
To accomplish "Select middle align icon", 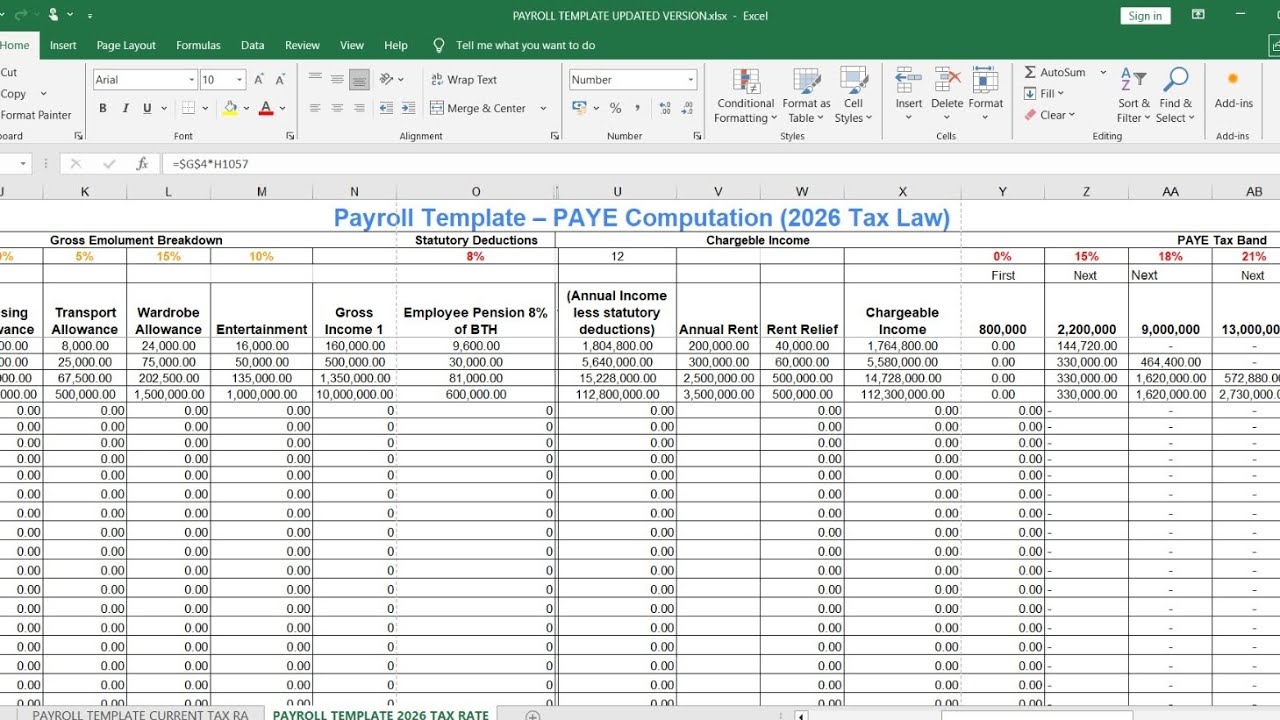I will coord(337,79).
